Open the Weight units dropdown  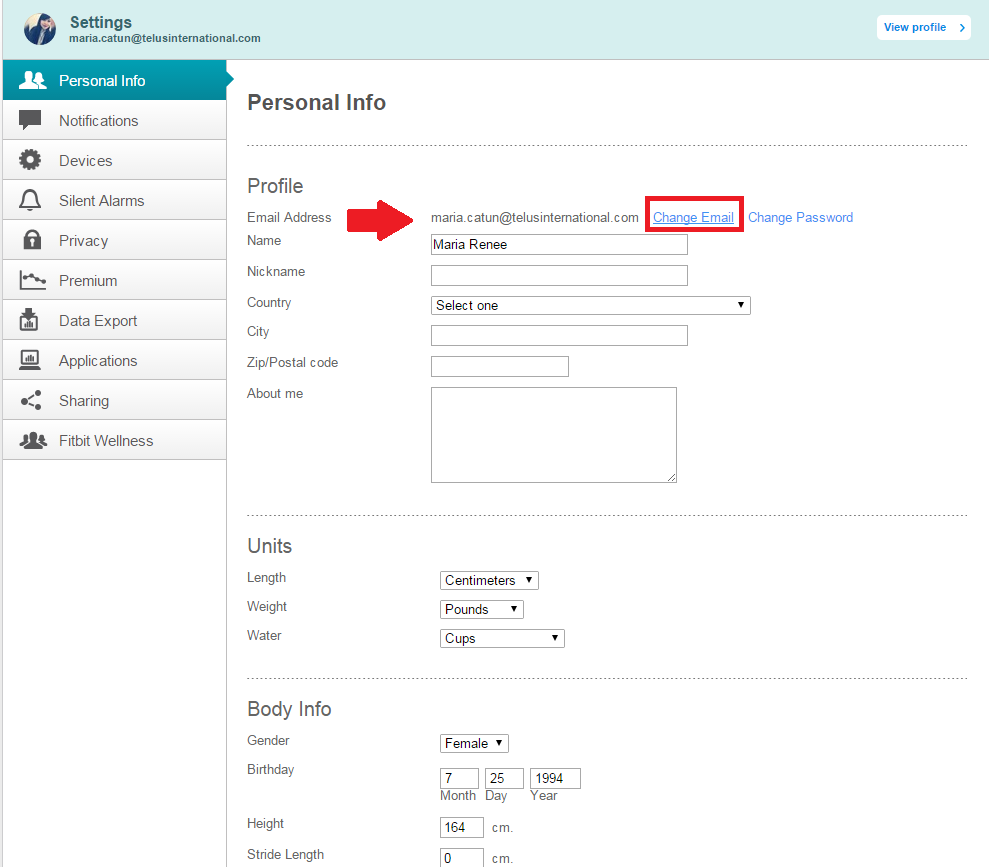[x=482, y=609]
